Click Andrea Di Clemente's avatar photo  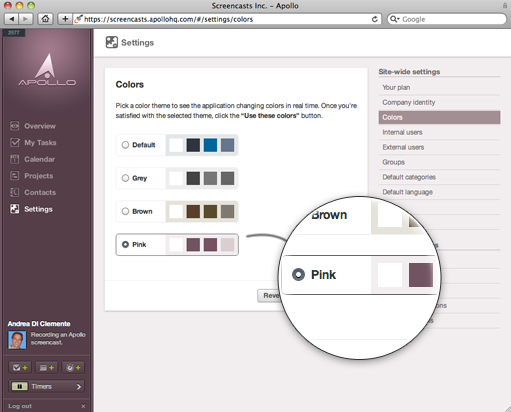(17, 340)
